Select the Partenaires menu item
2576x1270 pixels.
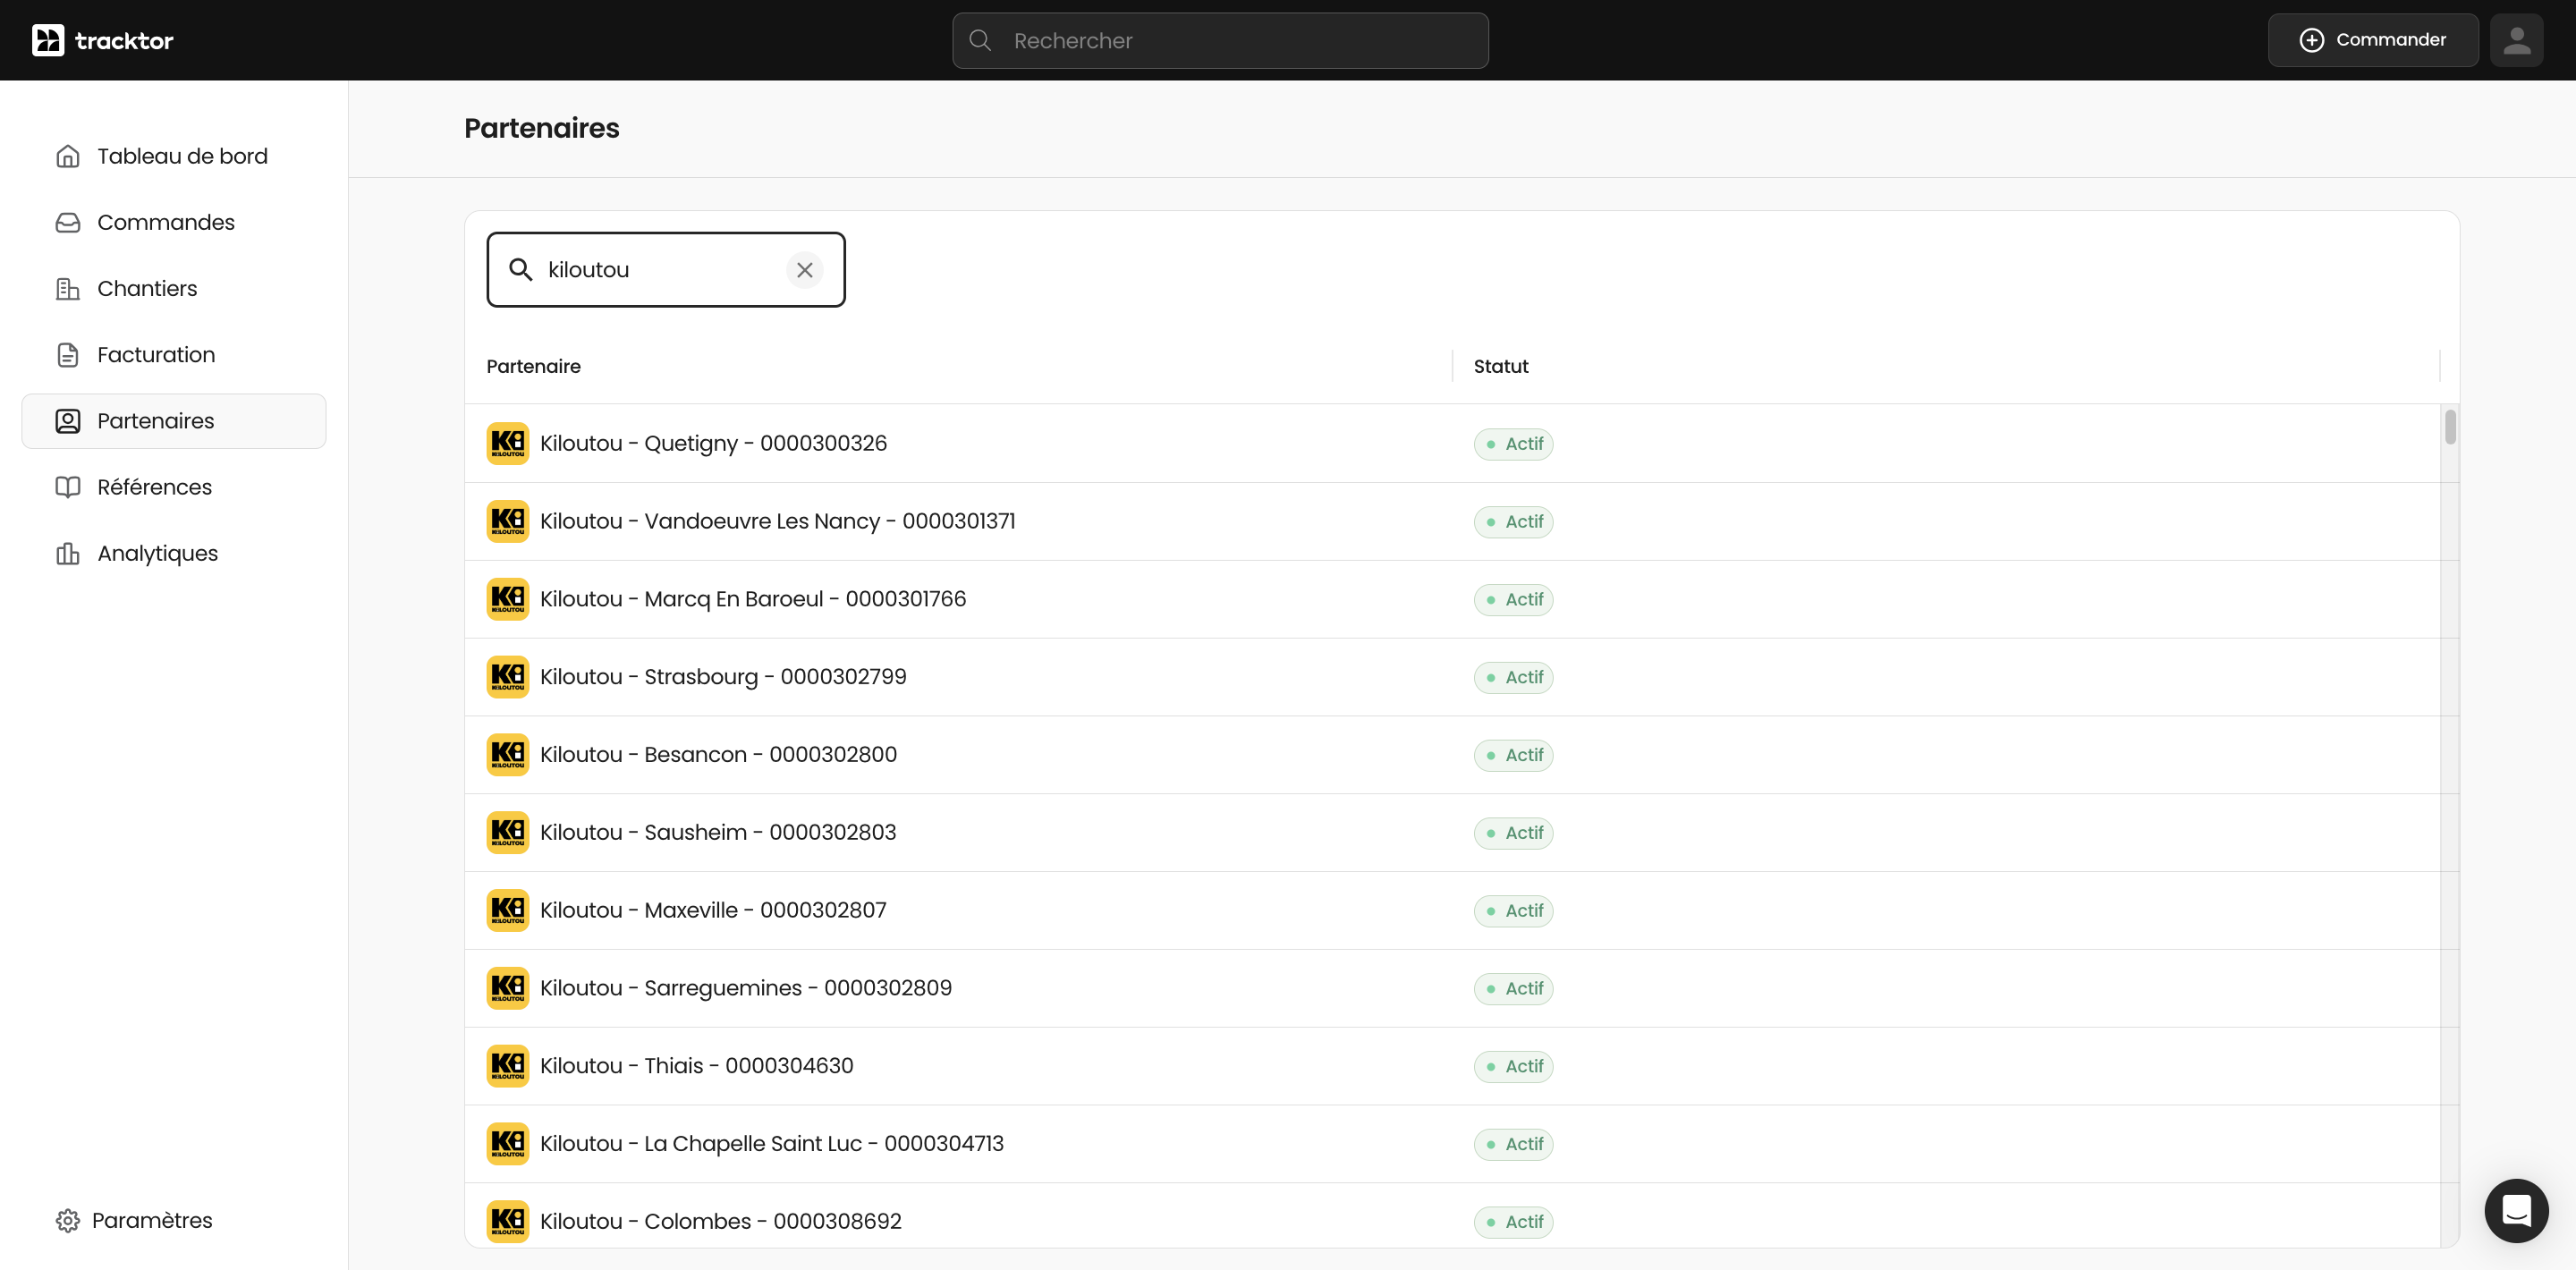[174, 421]
